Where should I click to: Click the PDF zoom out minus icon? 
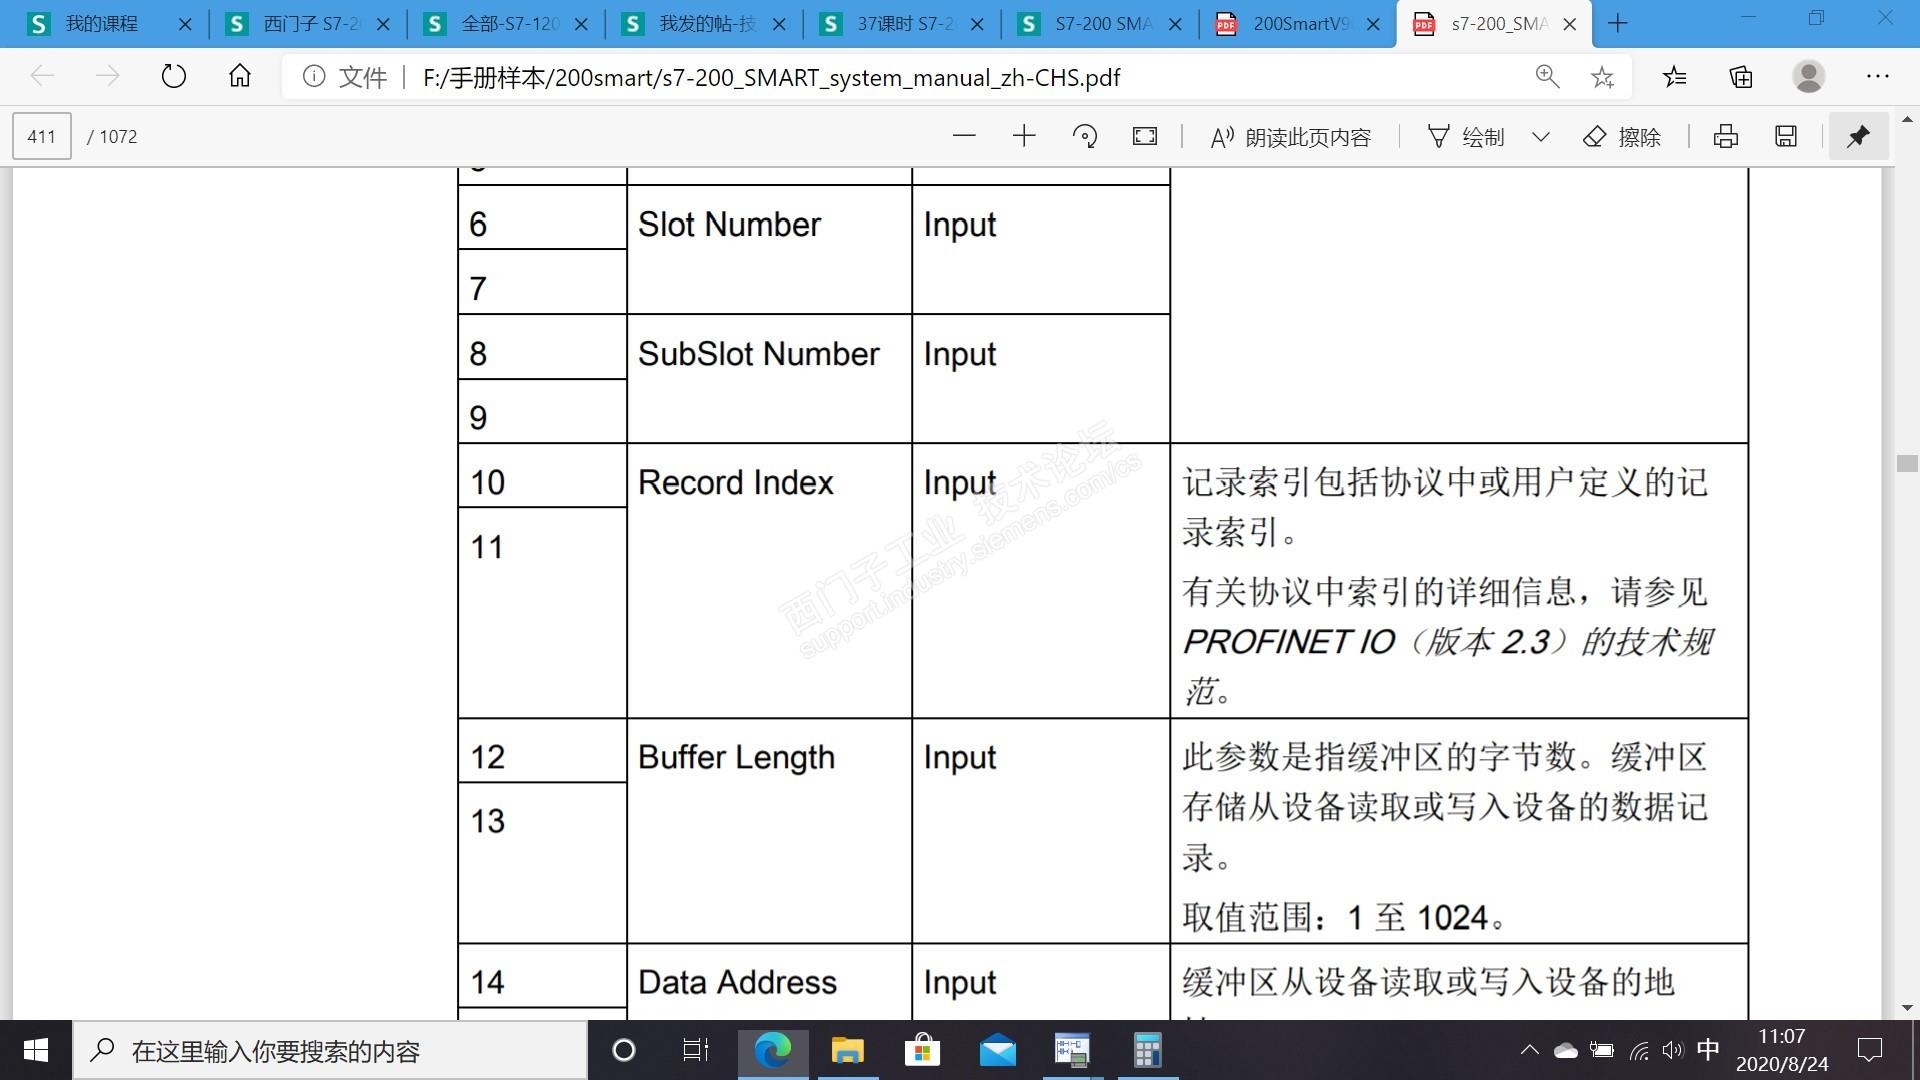point(964,137)
